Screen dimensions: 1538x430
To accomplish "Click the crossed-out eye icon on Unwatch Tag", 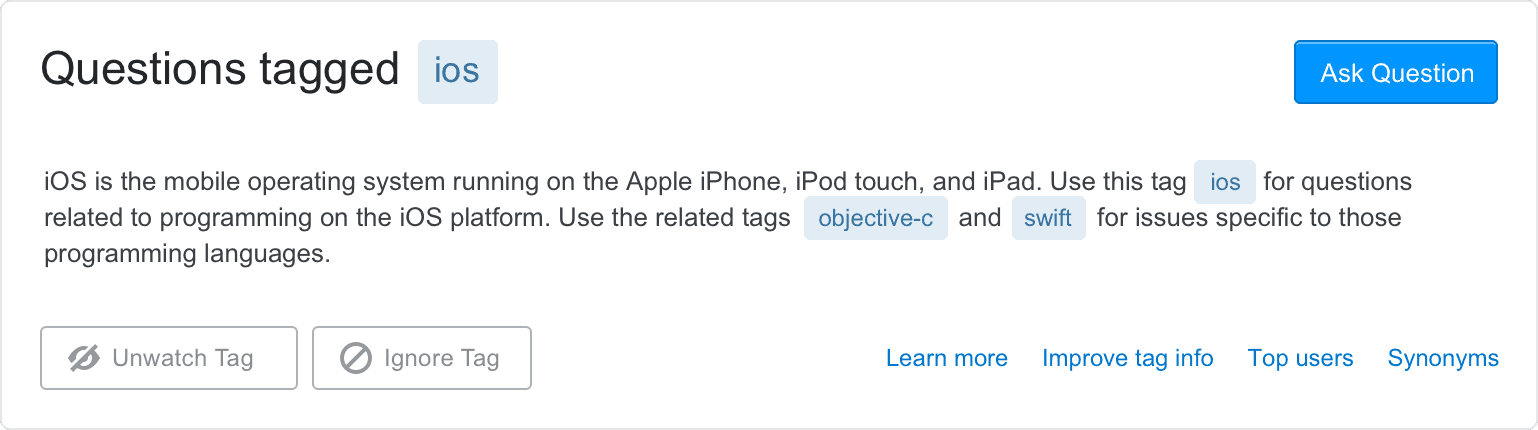I will 85,358.
